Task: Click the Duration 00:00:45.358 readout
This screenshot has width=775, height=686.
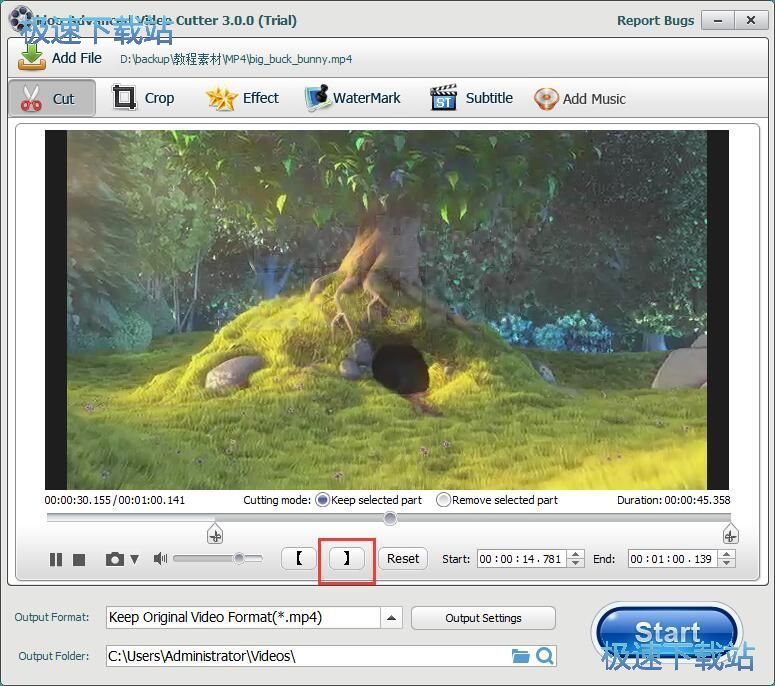Action: coord(674,500)
